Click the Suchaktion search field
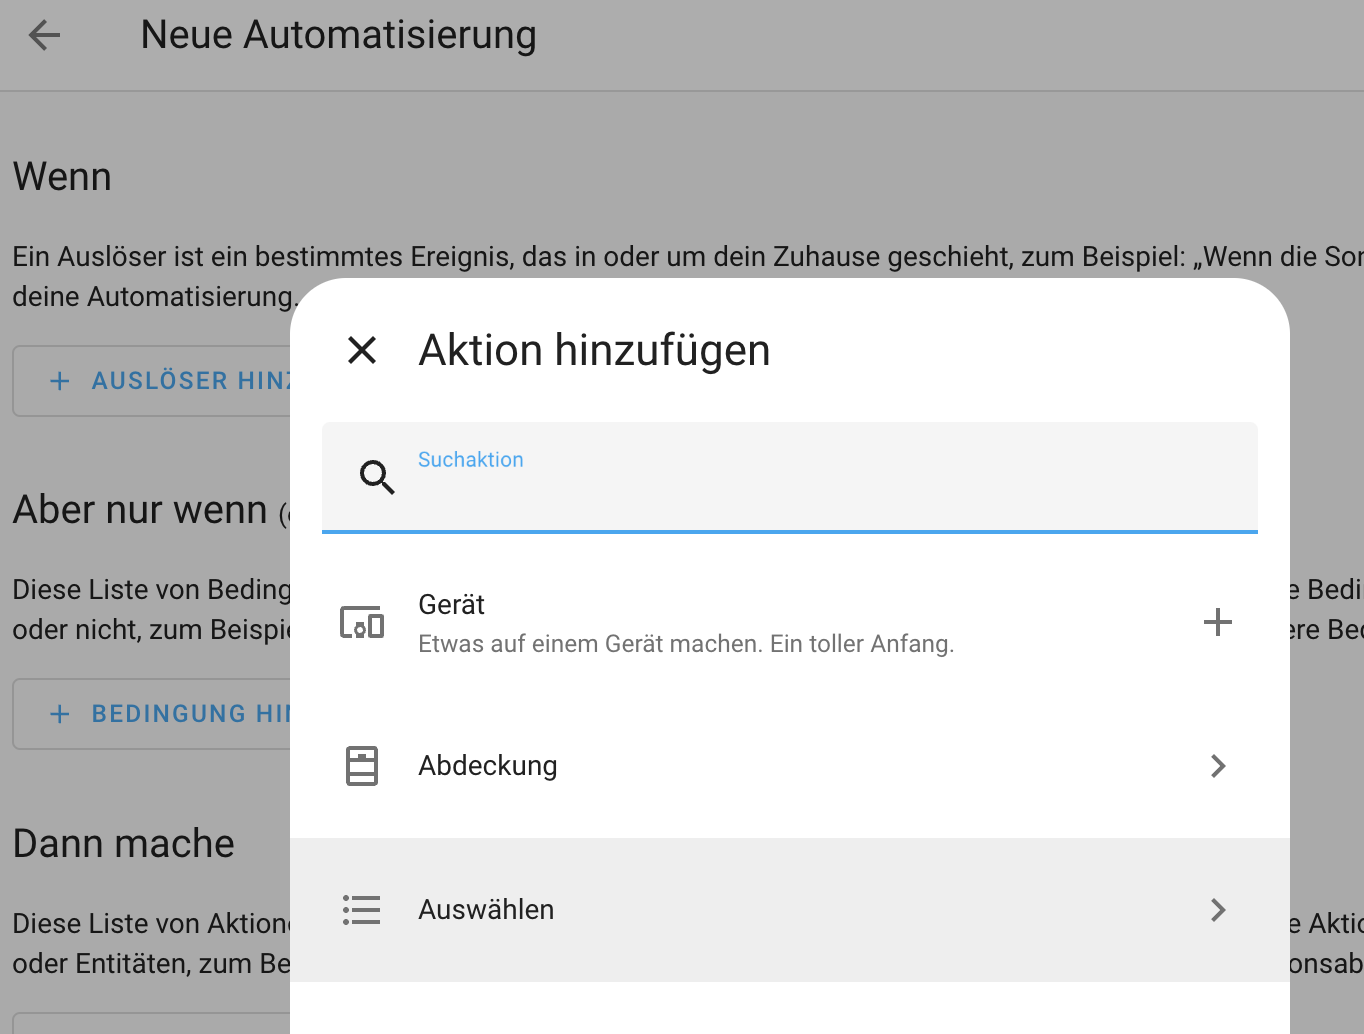Screen dimensions: 1364x1034 (700, 478)
